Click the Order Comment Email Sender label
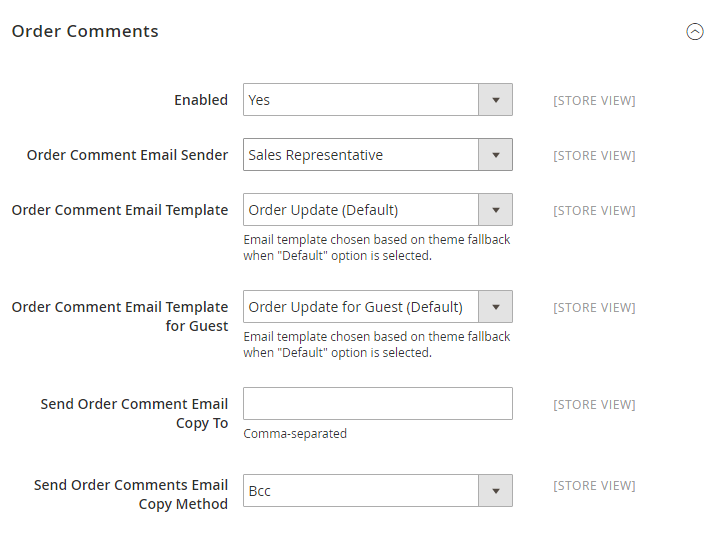 coord(127,155)
